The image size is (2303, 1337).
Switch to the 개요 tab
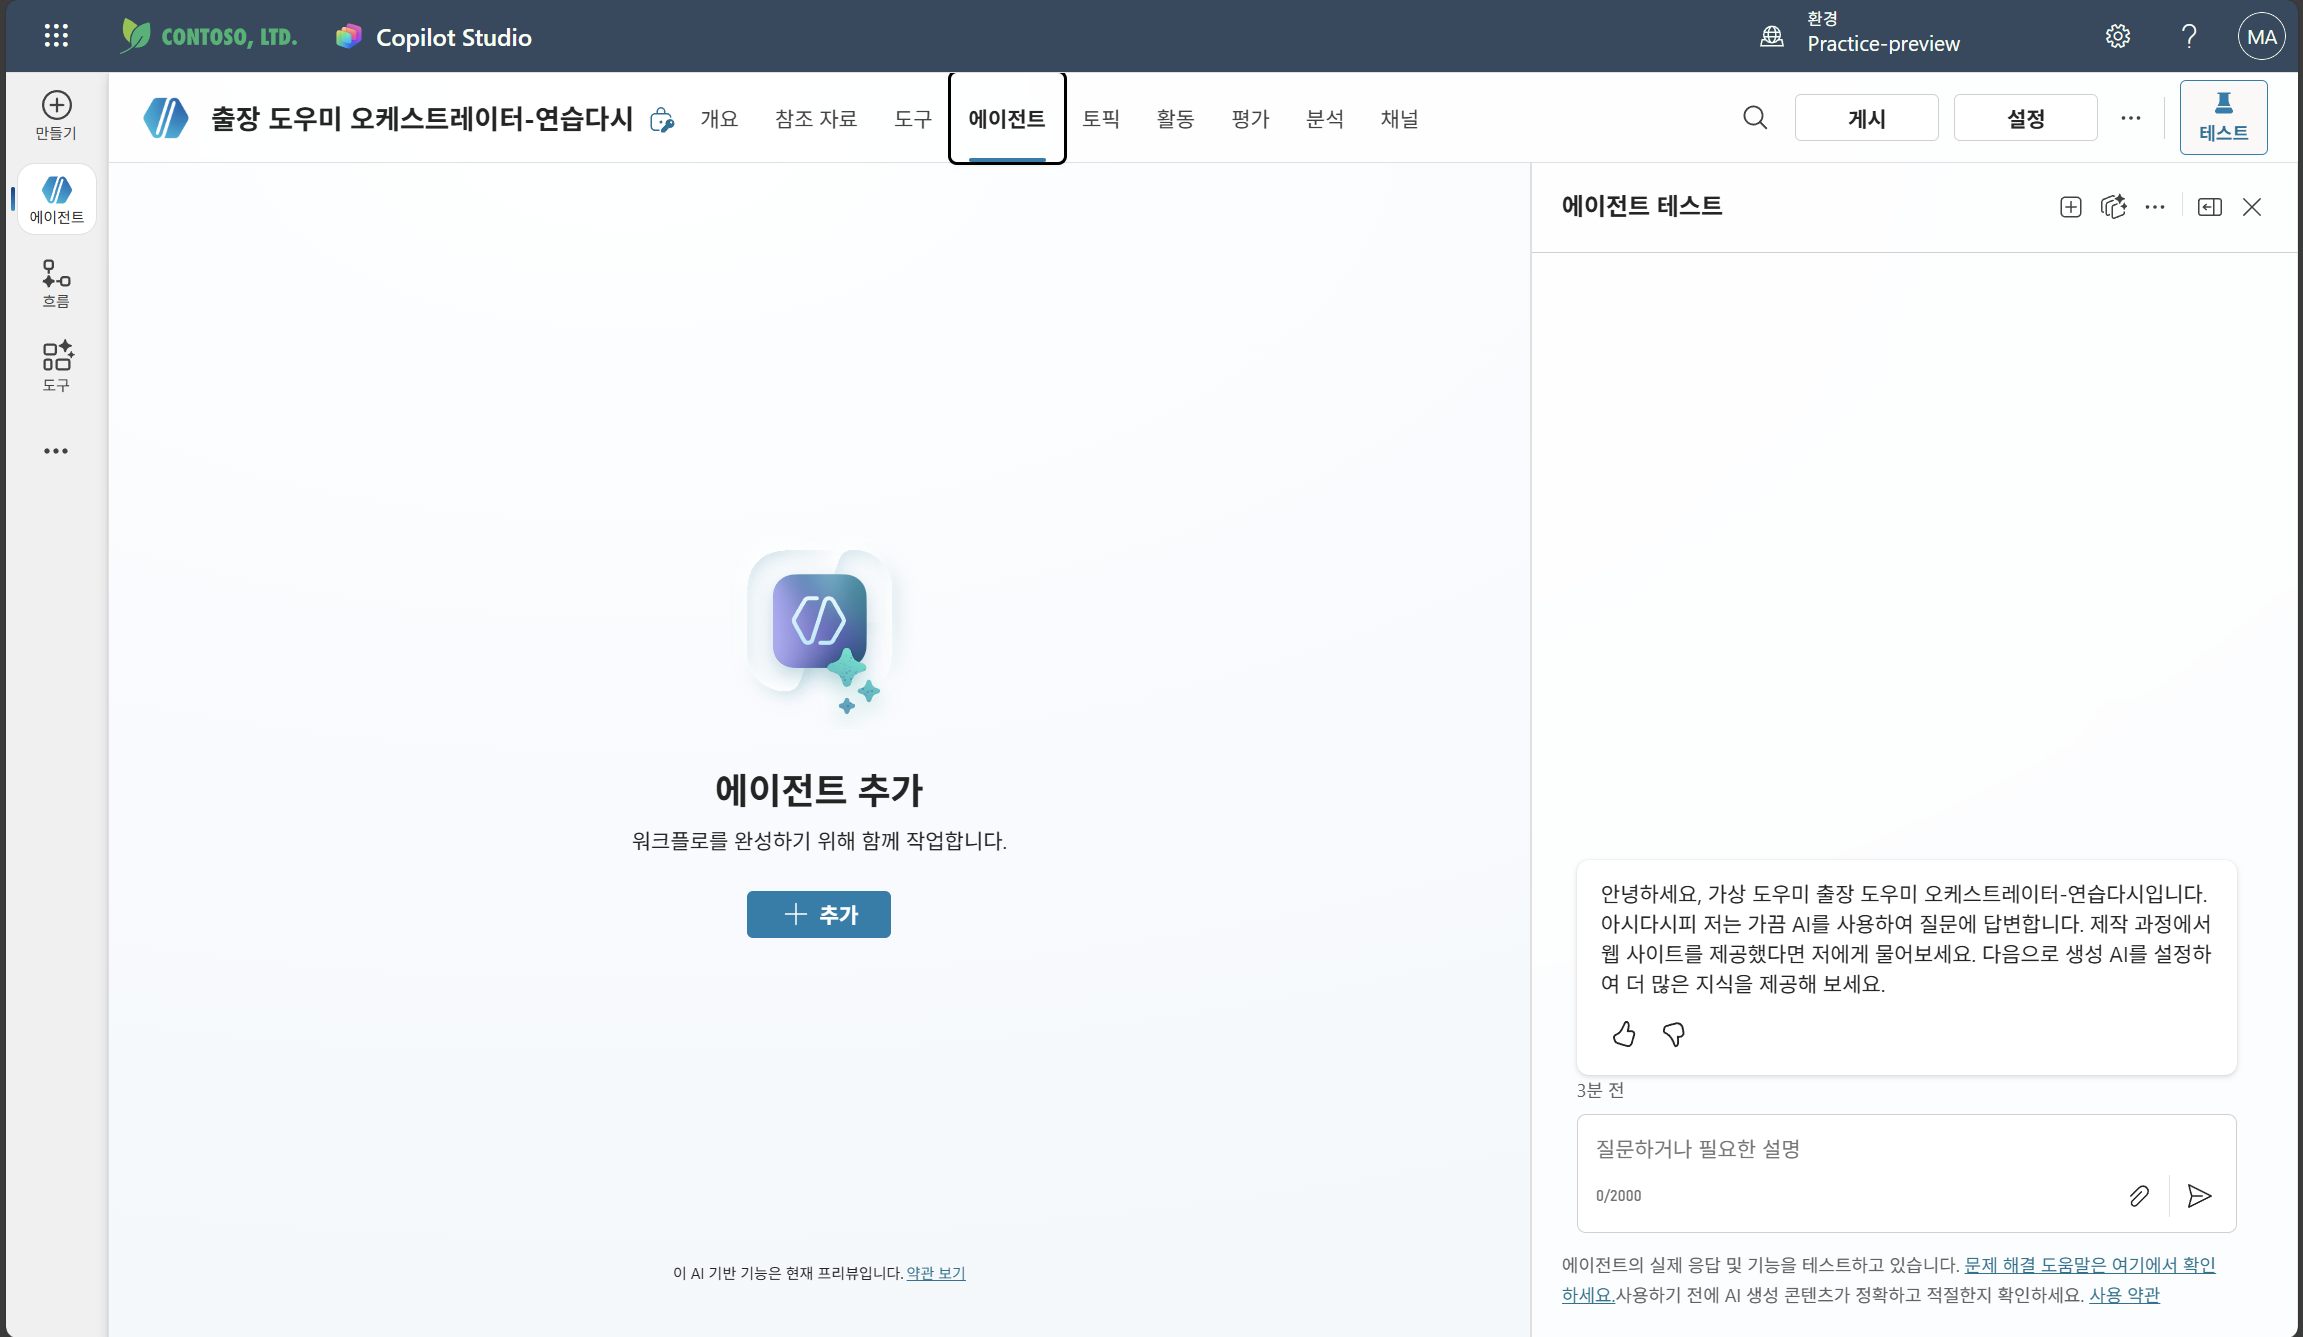(719, 118)
